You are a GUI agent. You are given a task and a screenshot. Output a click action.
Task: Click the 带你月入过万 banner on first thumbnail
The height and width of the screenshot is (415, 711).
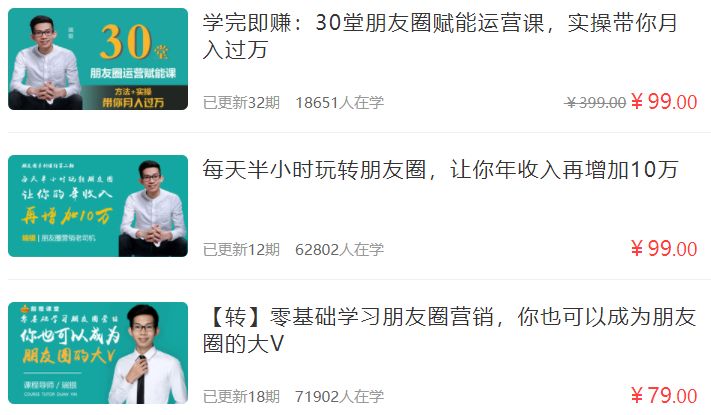click(x=133, y=103)
